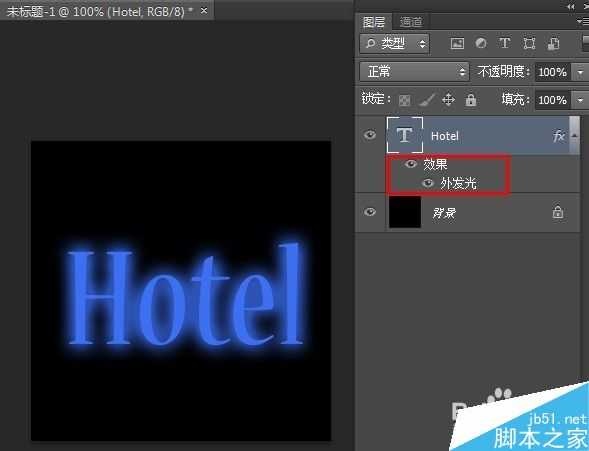Click opacity 100% value field
The height and width of the screenshot is (451, 589).
click(553, 72)
